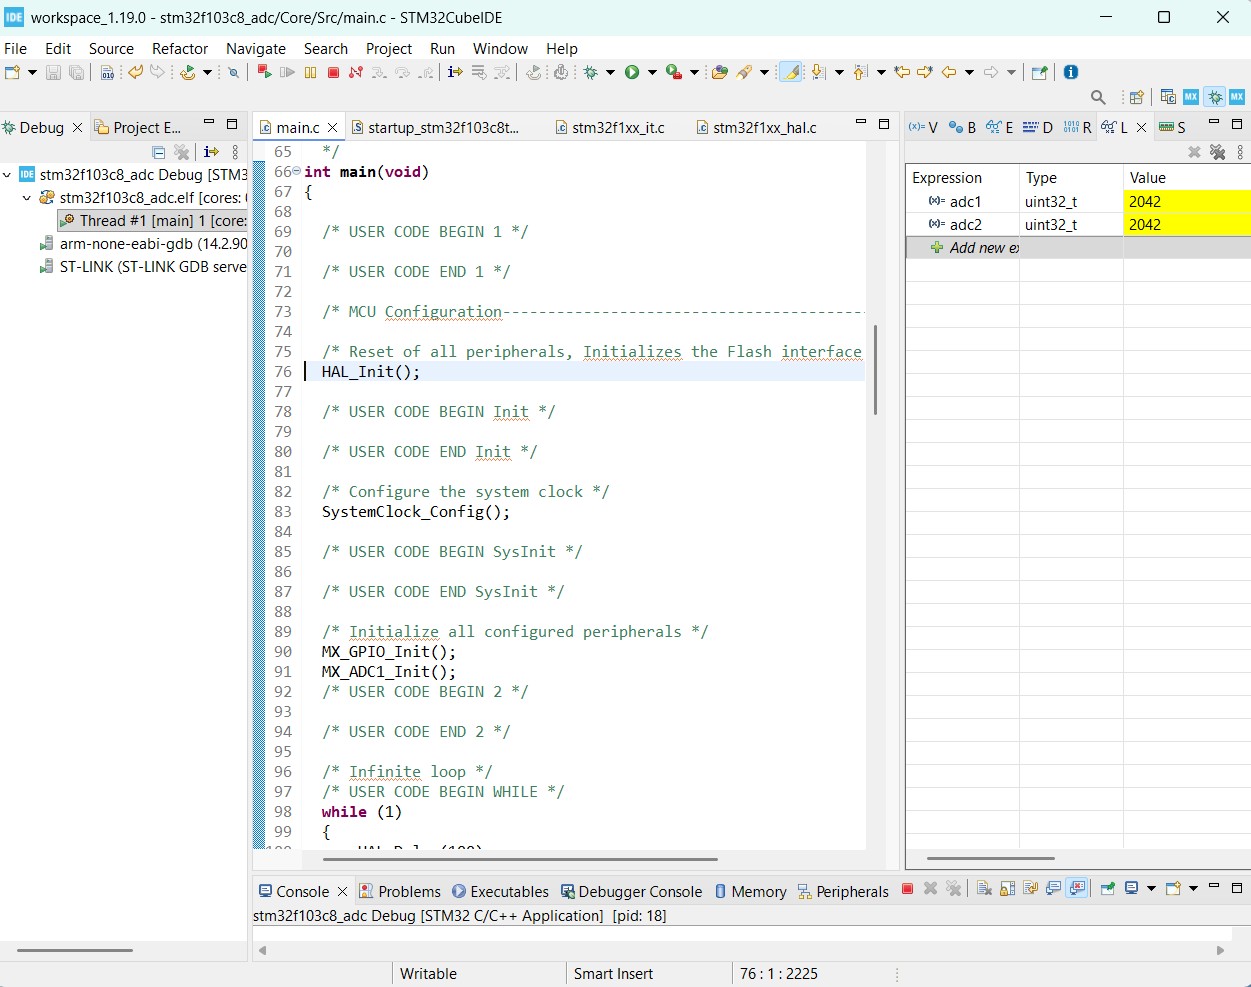The image size is (1251, 987).
Task: Click Terminate and Relaunch icon
Action: tap(264, 72)
